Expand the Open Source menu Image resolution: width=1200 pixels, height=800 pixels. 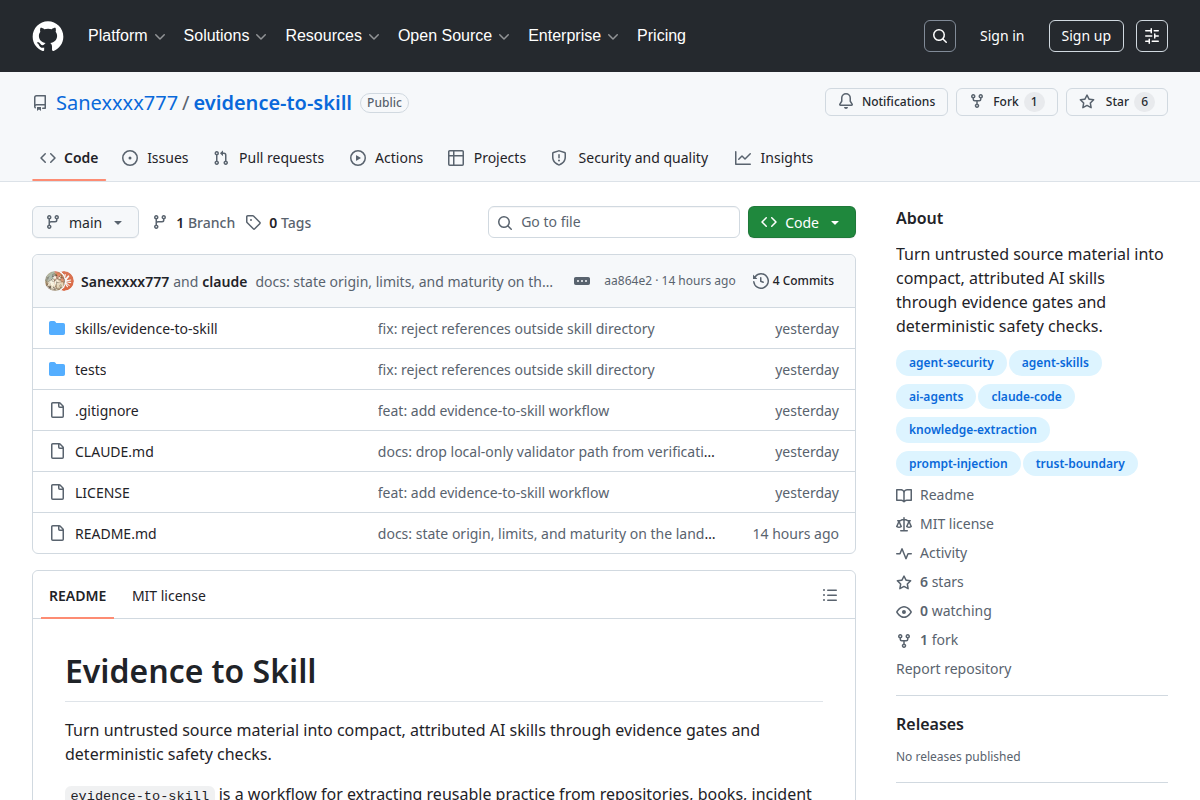click(x=454, y=36)
